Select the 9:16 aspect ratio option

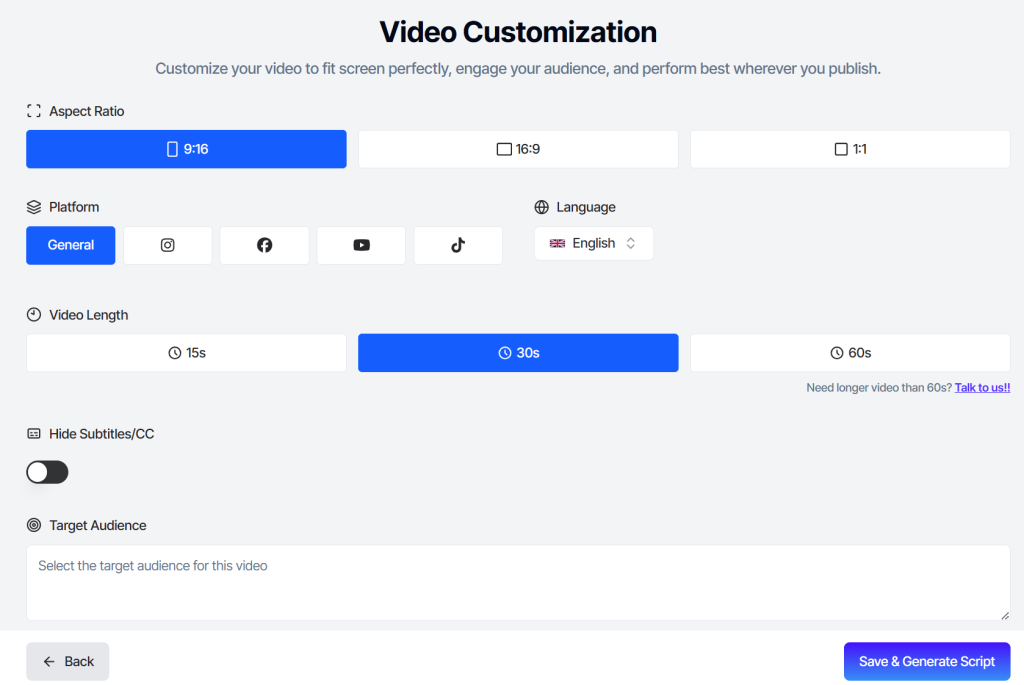tap(186, 148)
